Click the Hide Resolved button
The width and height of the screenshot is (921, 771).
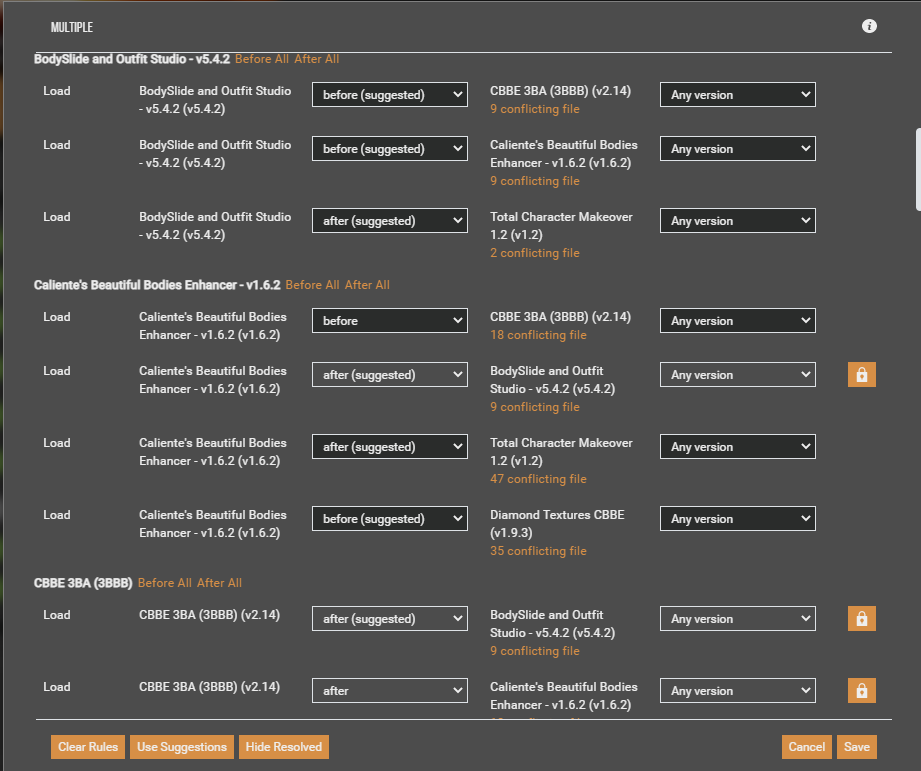coord(284,747)
